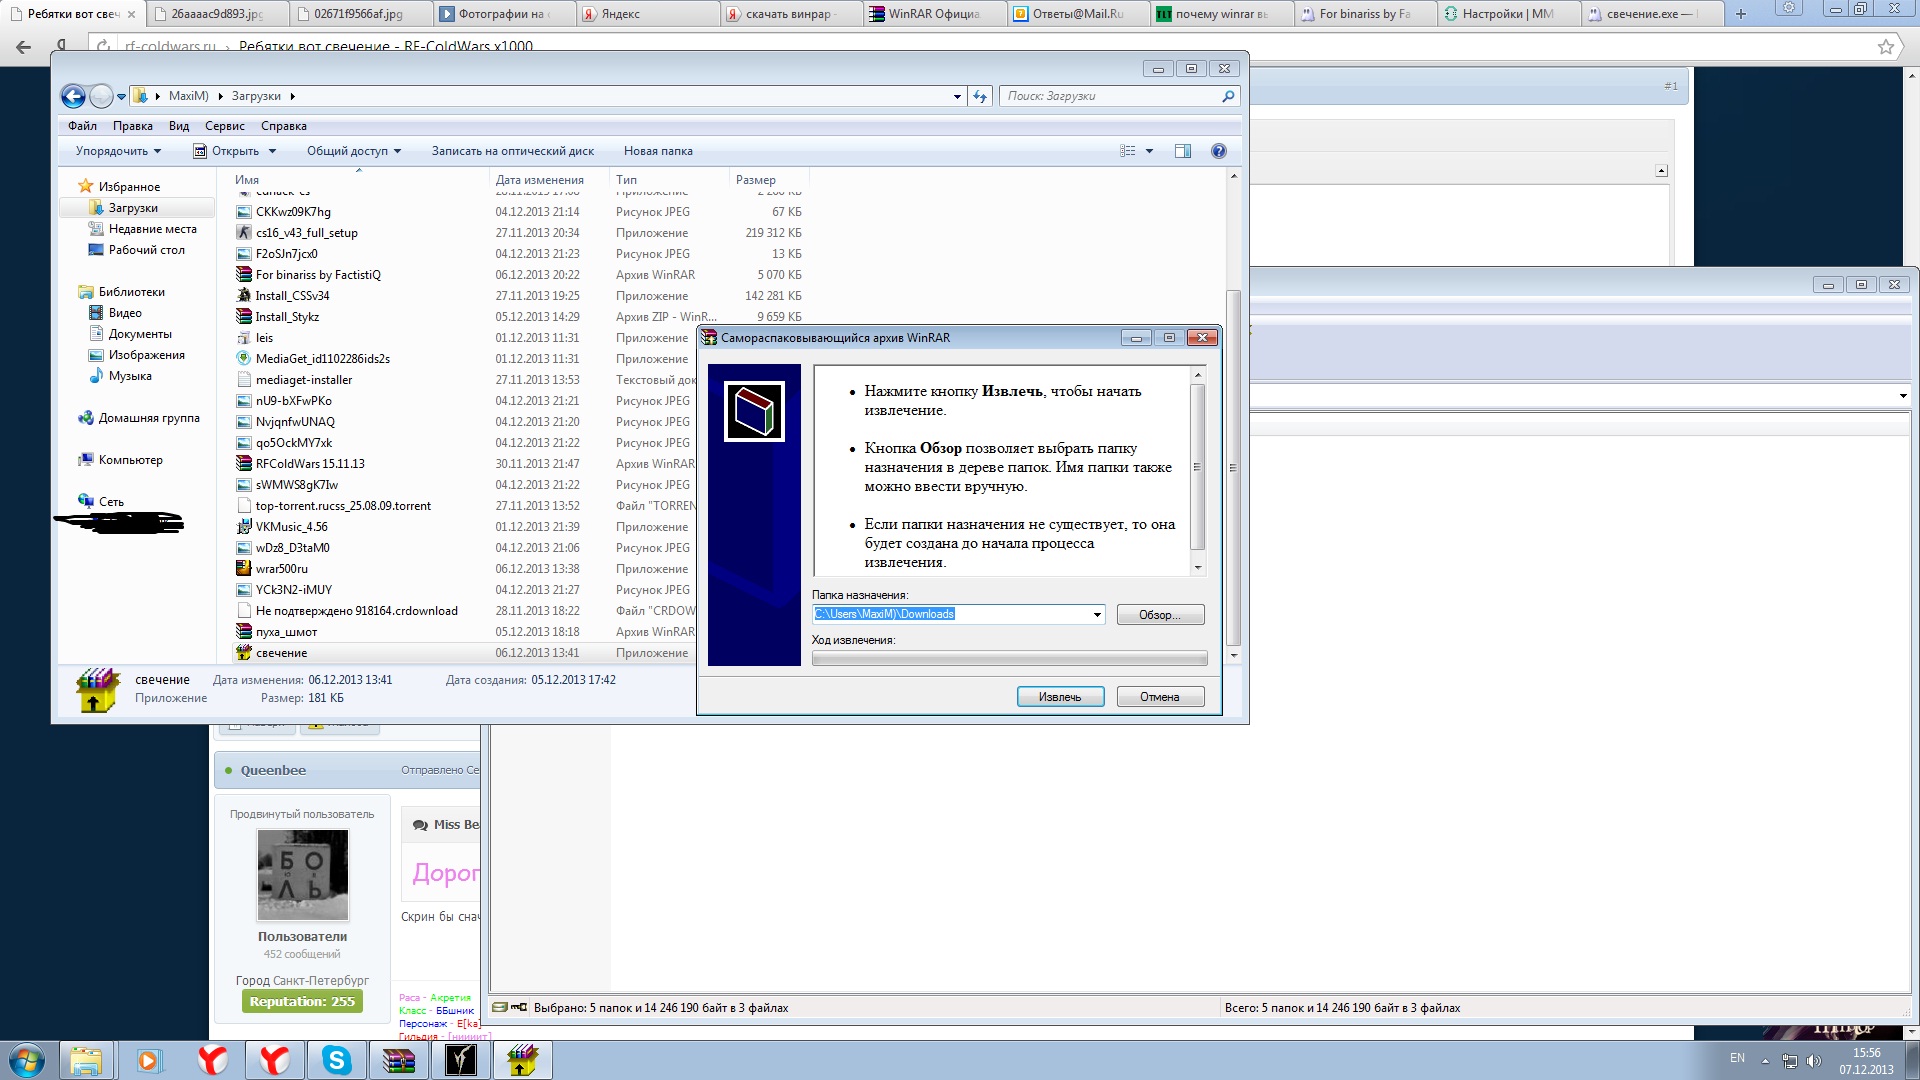Image resolution: width=1920 pixels, height=1080 pixels.
Task: Click browser bookmark star icon
Action: [x=1885, y=46]
